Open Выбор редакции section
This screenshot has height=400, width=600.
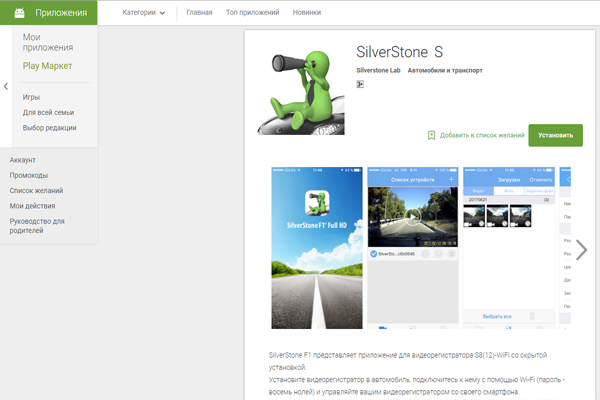tap(49, 128)
